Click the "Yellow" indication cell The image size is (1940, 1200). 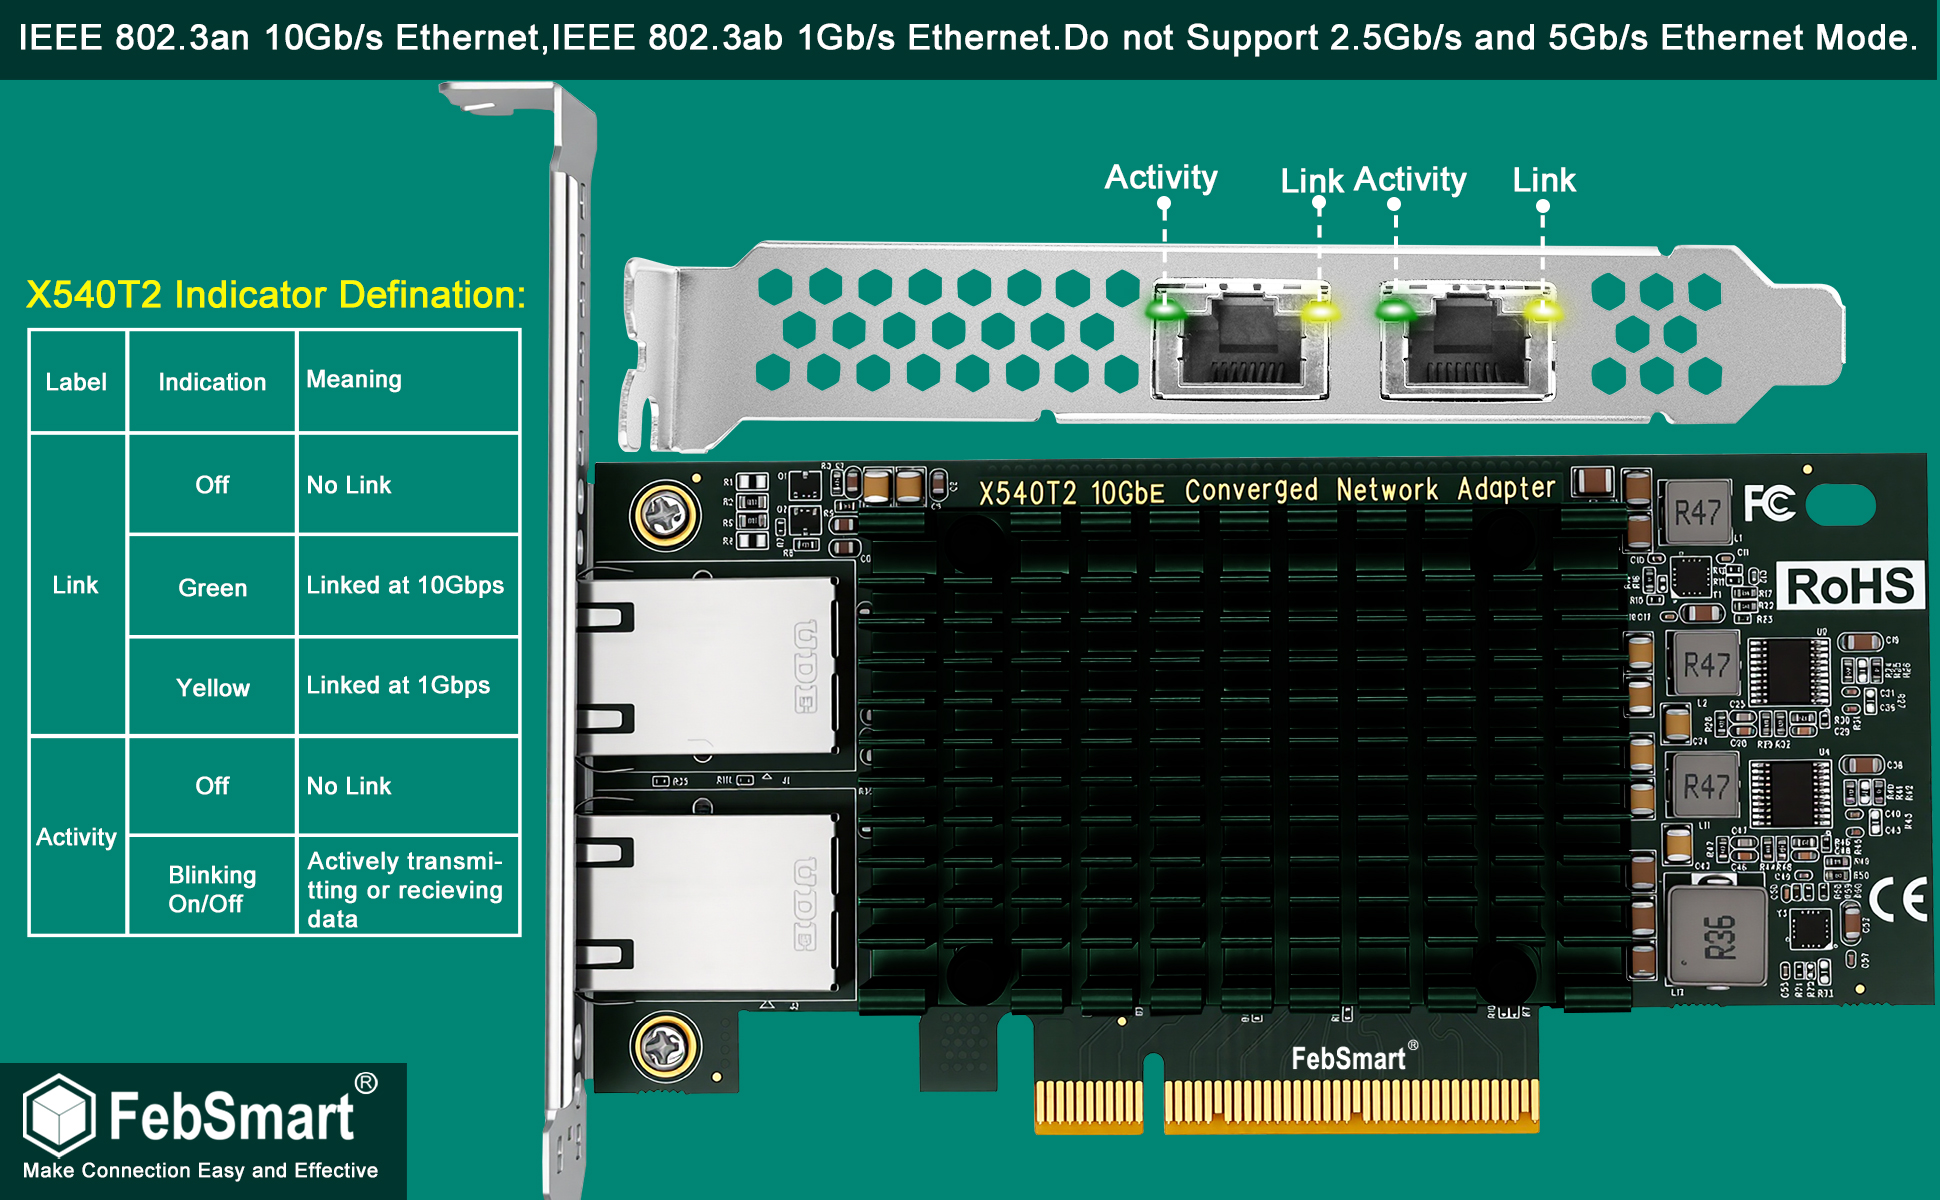(x=212, y=687)
